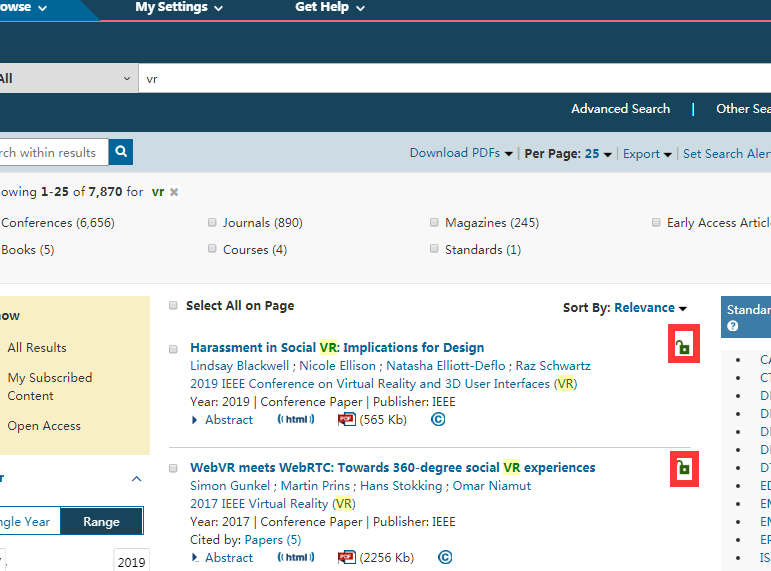Click HTML icon for Harassment in Social VR
This screenshot has height=571, width=771.
296,420
